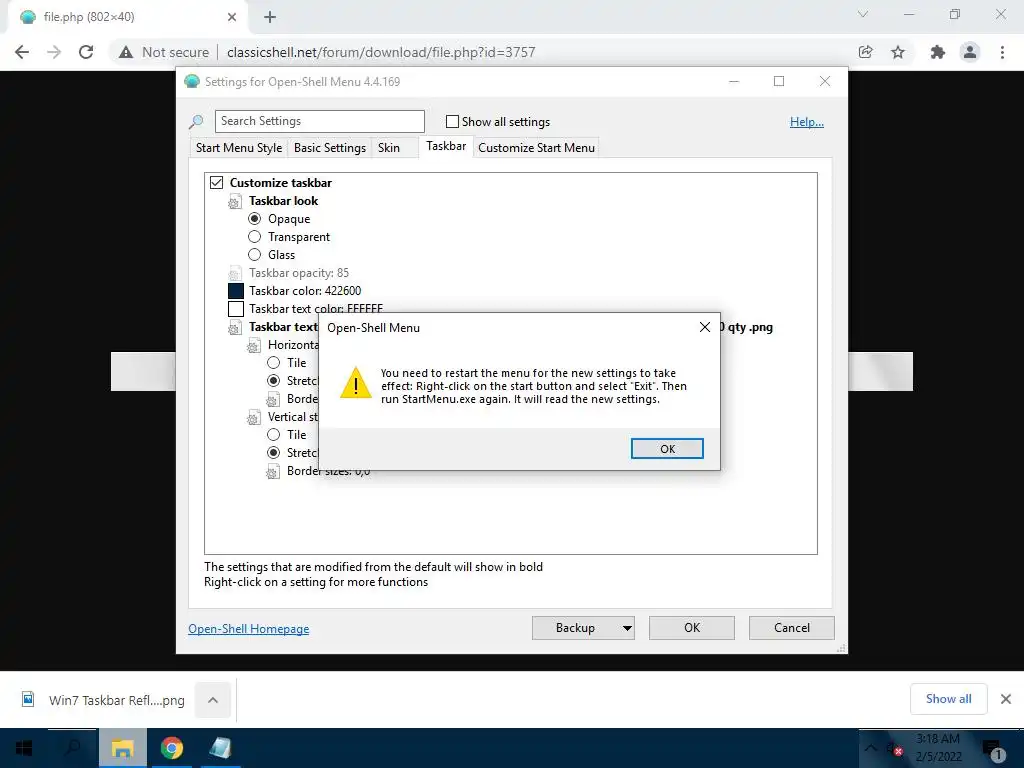Click the Vertical stretching gear icon

(x=254, y=418)
